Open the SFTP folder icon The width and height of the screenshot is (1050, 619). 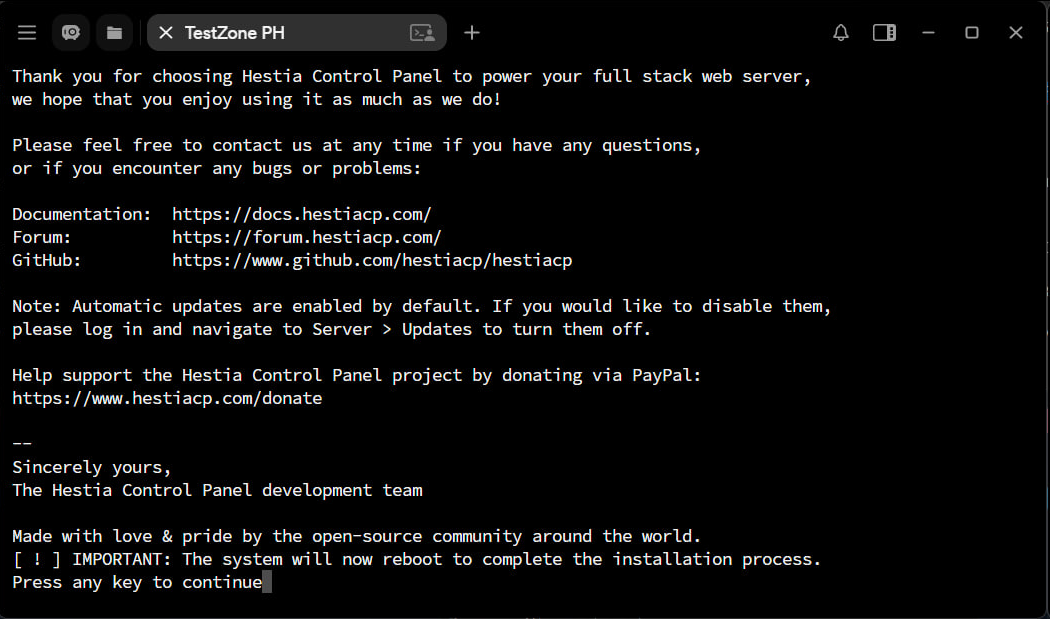pyautogui.click(x=115, y=33)
